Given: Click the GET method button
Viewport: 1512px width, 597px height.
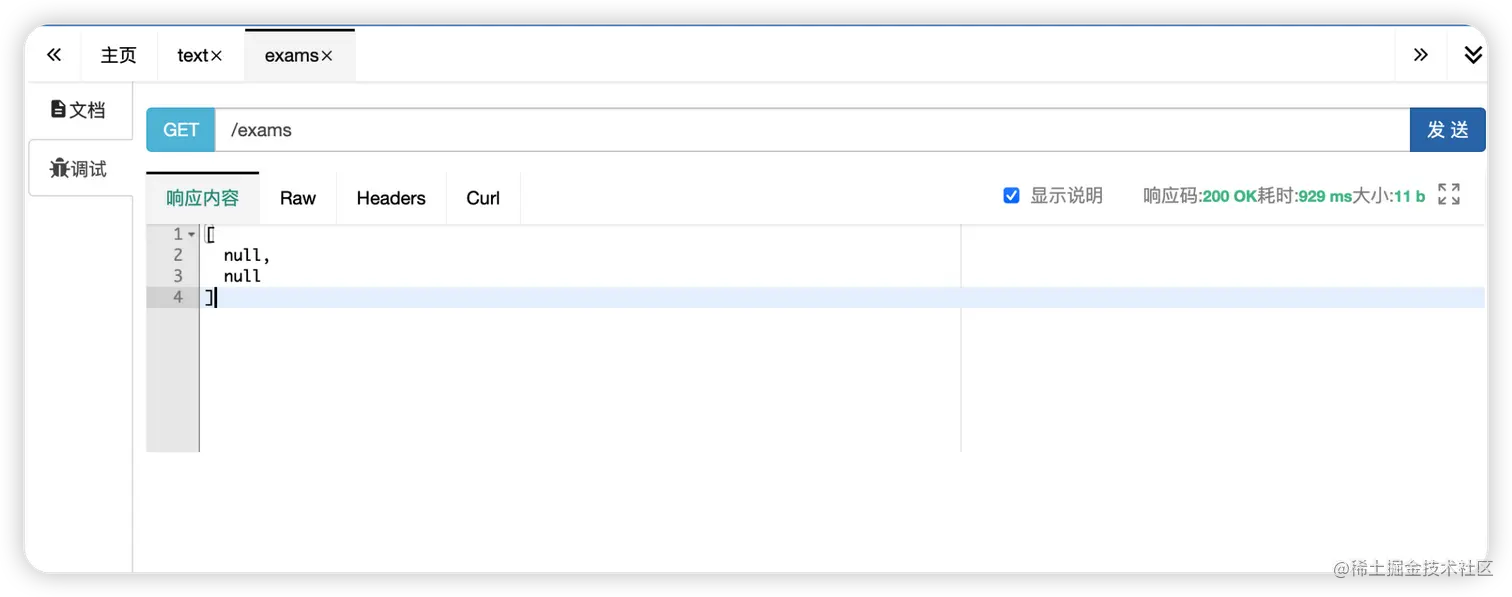Looking at the screenshot, I should [181, 130].
